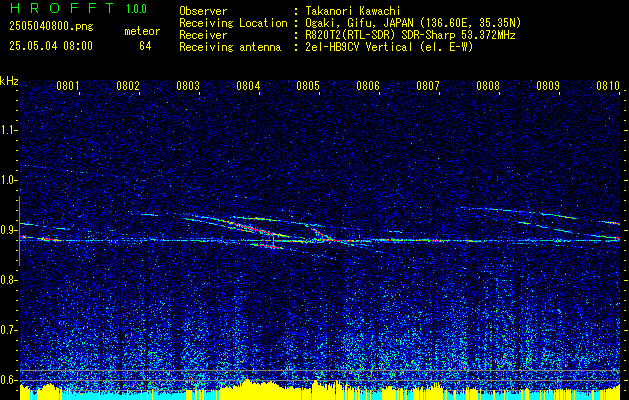The image size is (629, 400).
Task: Click the meteor count value 64
Action: point(145,46)
